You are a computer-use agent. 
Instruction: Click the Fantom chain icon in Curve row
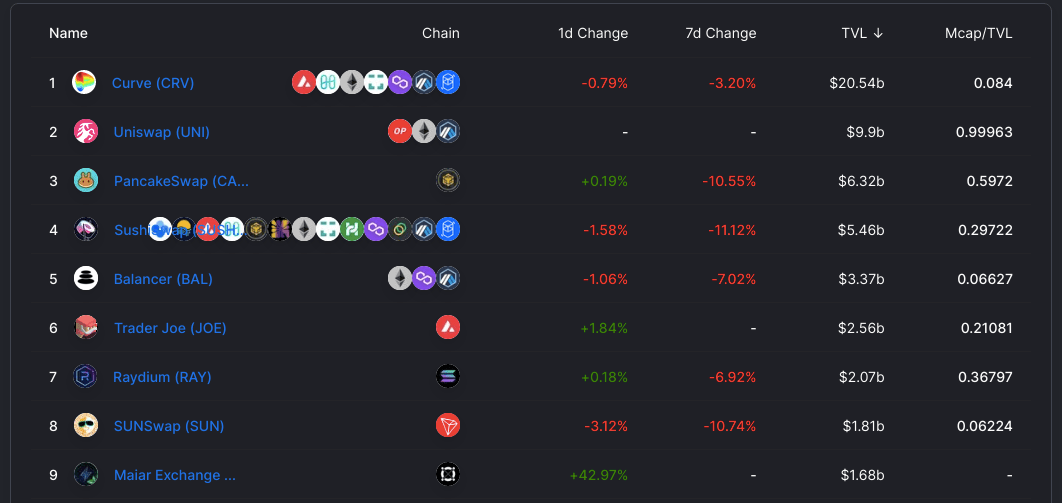tap(448, 83)
